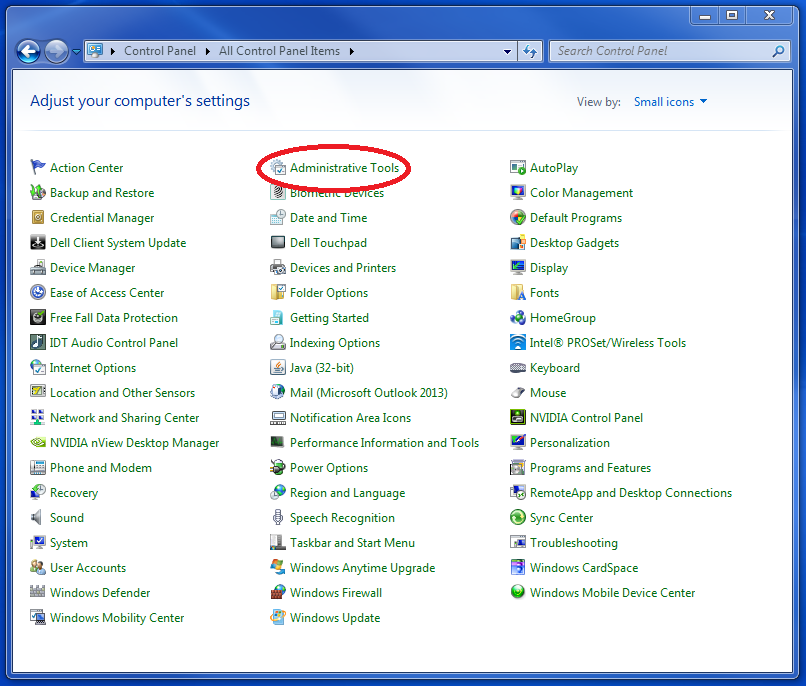
Task: Click the Backup and Restore icon
Action: (38, 192)
